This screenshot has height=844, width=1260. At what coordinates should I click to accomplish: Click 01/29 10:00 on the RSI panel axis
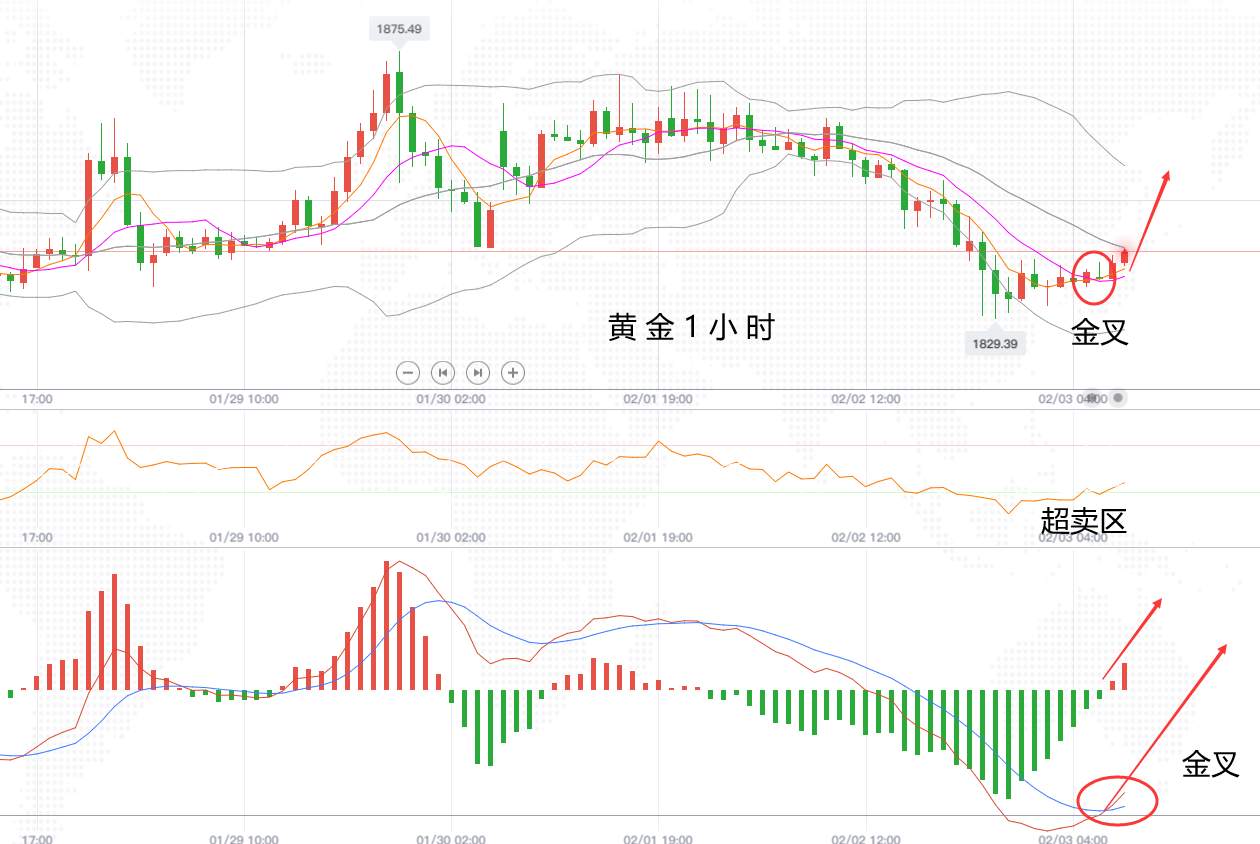click(x=244, y=537)
